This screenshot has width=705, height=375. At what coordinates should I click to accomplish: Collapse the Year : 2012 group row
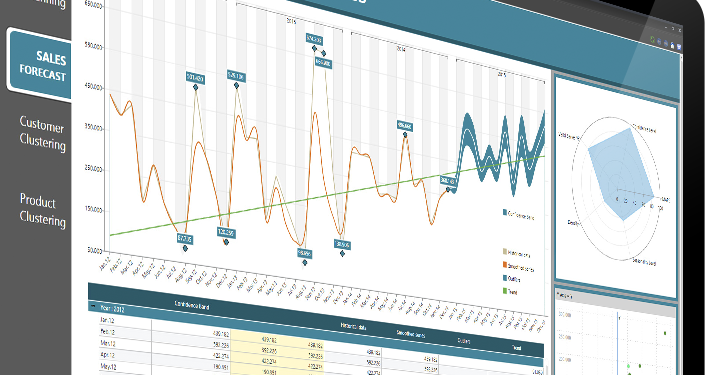pyautogui.click(x=93, y=305)
